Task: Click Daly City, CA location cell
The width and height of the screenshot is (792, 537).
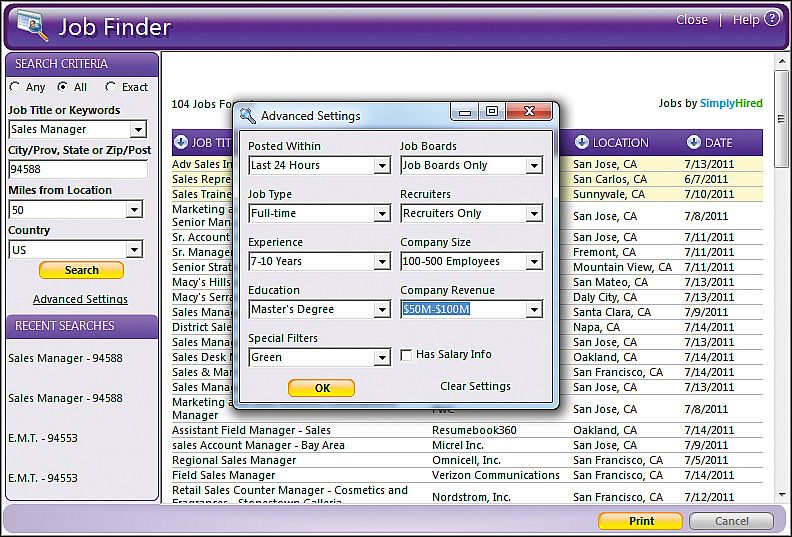Action: point(605,298)
